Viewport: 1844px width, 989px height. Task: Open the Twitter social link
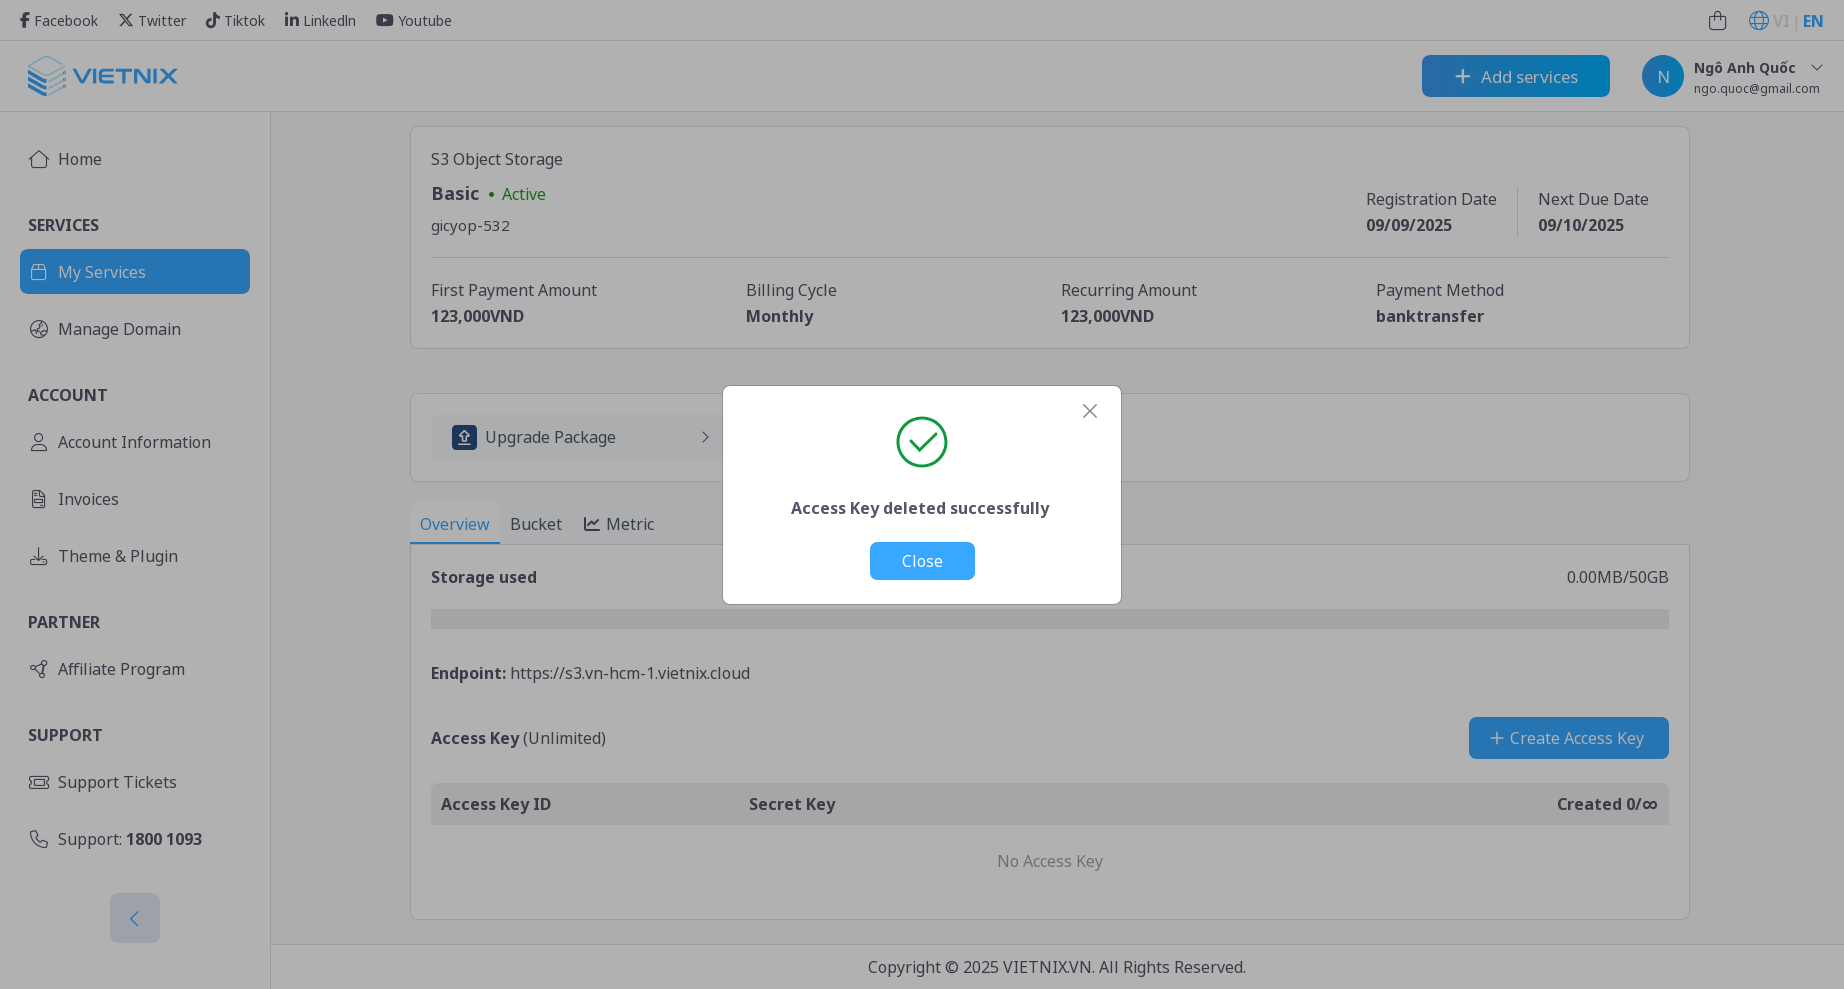pyautogui.click(x=152, y=20)
